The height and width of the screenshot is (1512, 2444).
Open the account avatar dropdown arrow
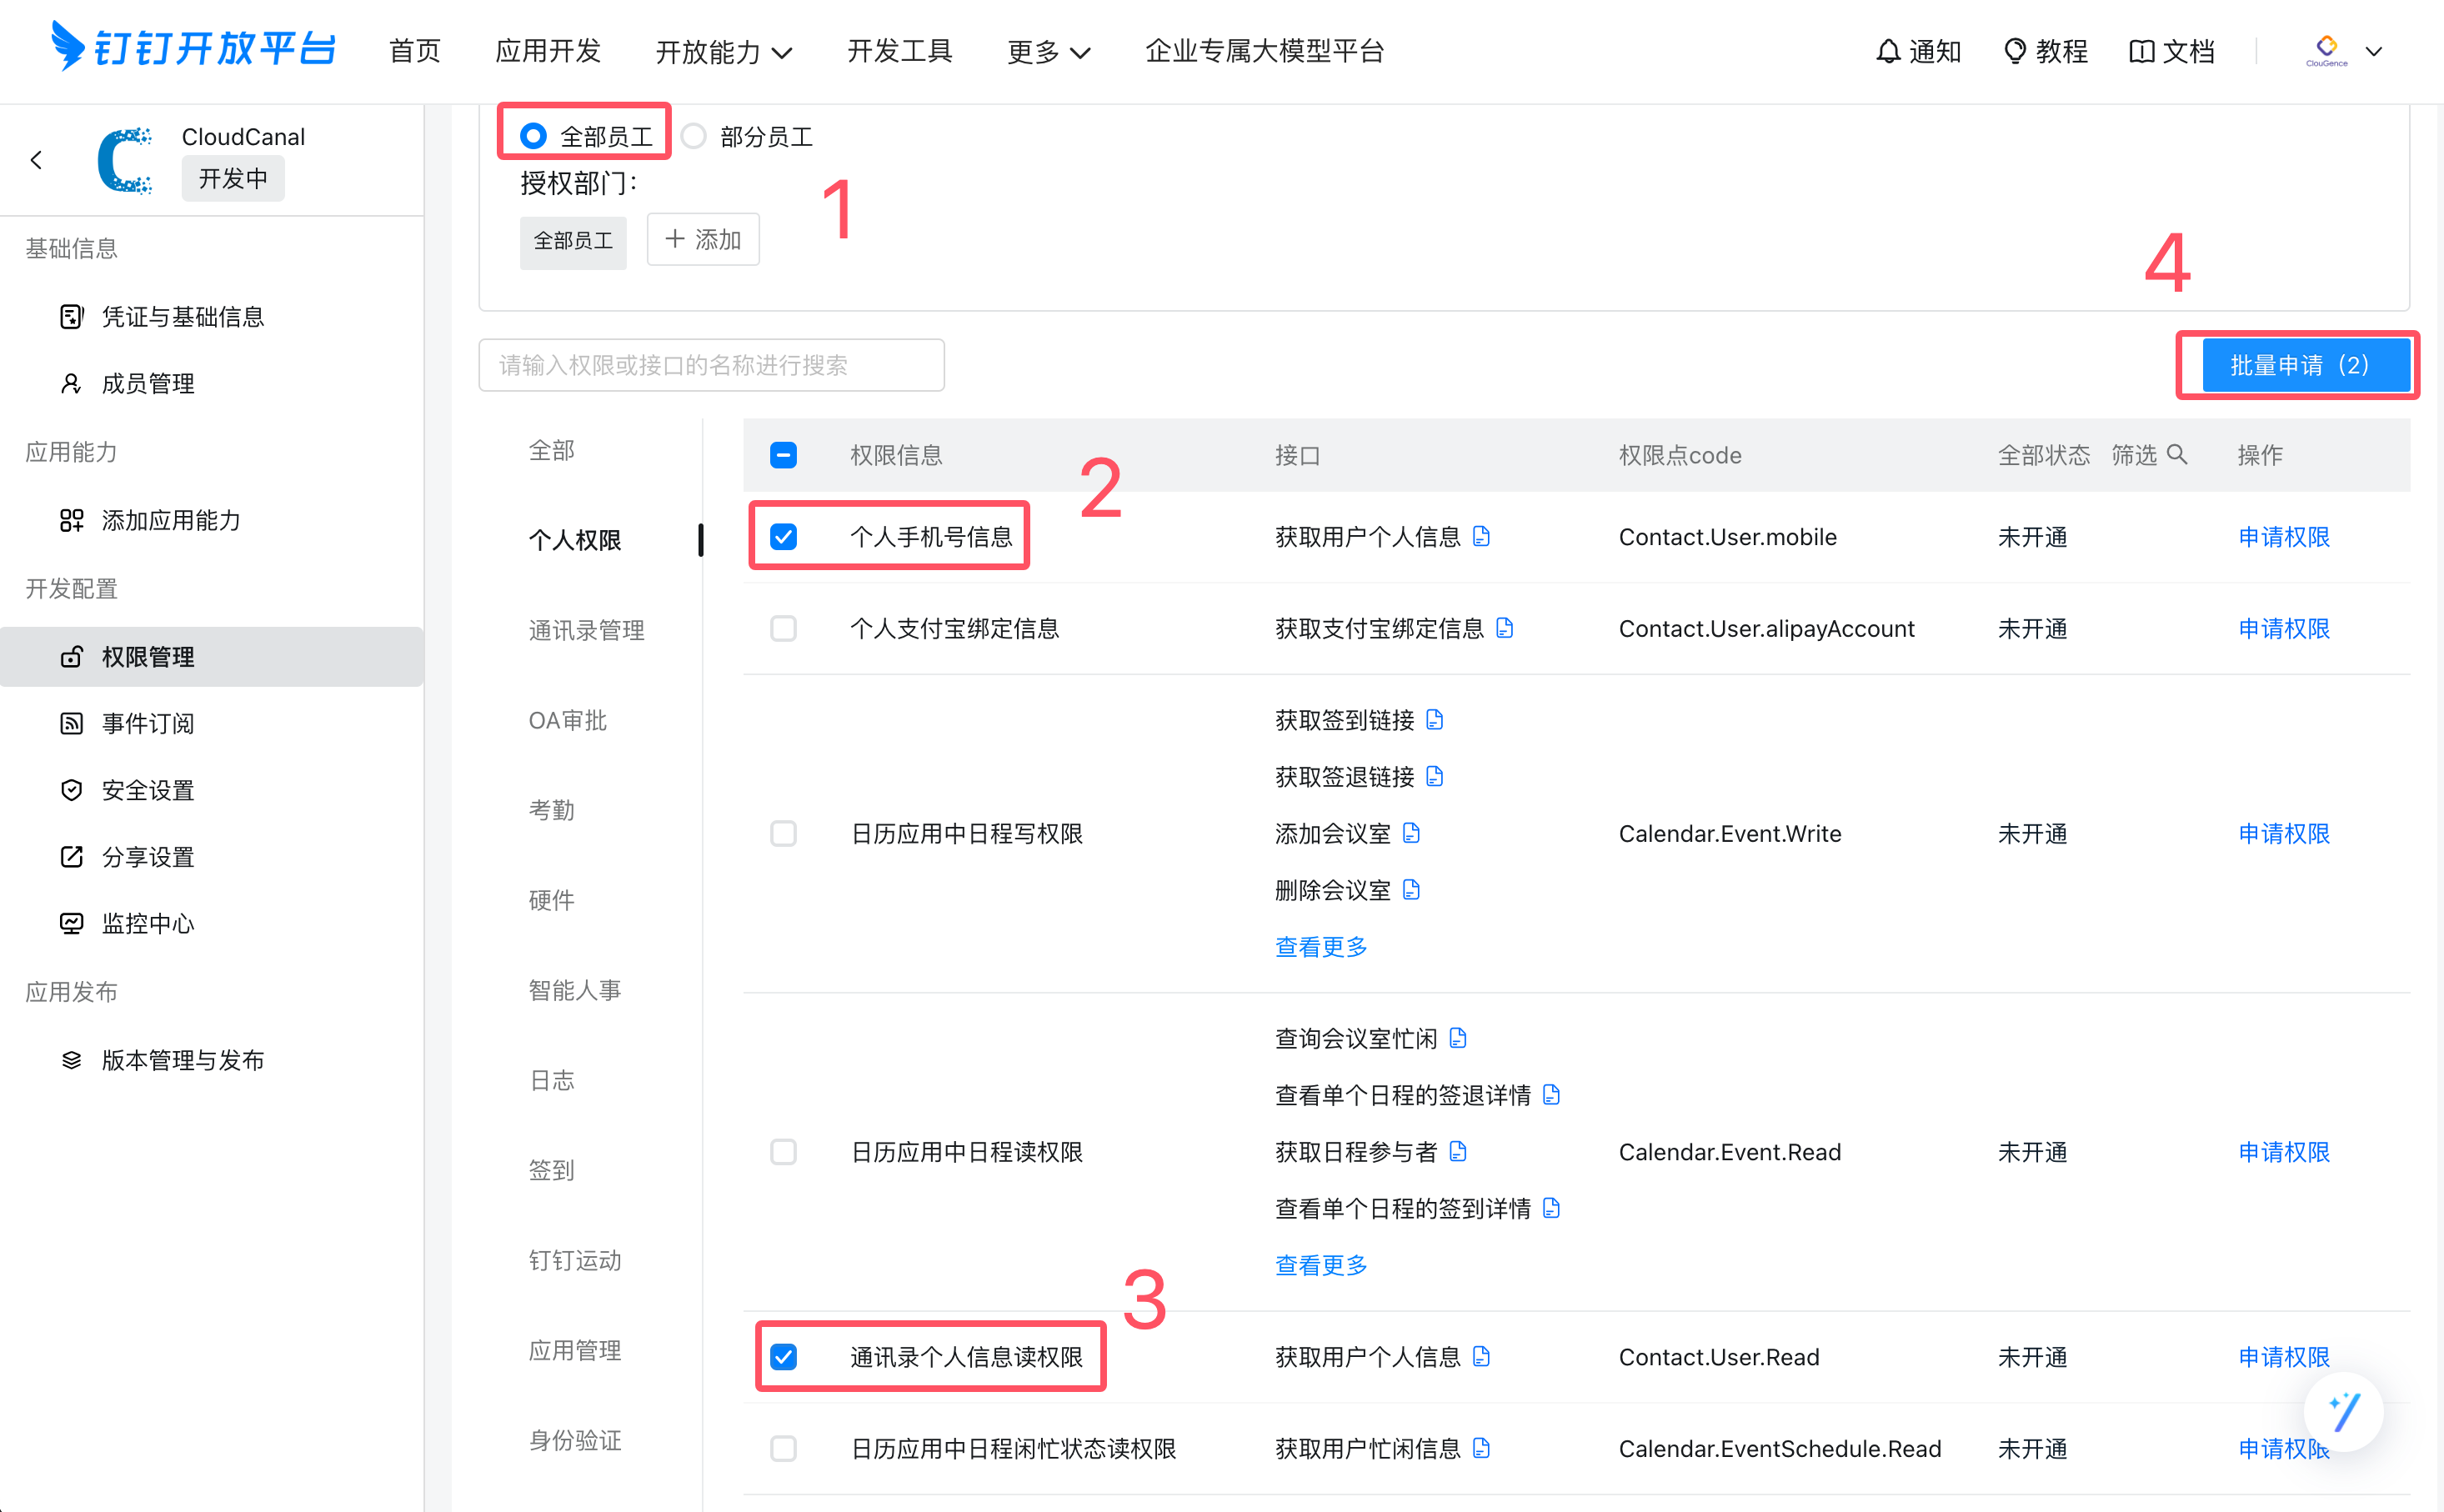tap(2373, 51)
